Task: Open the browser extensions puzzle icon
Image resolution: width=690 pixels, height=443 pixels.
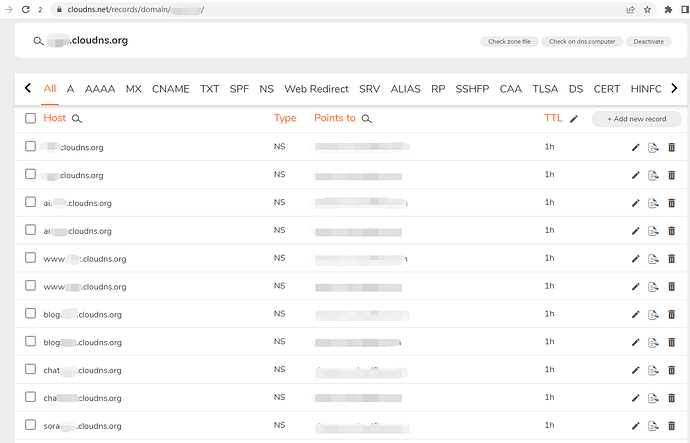Action: point(668,10)
